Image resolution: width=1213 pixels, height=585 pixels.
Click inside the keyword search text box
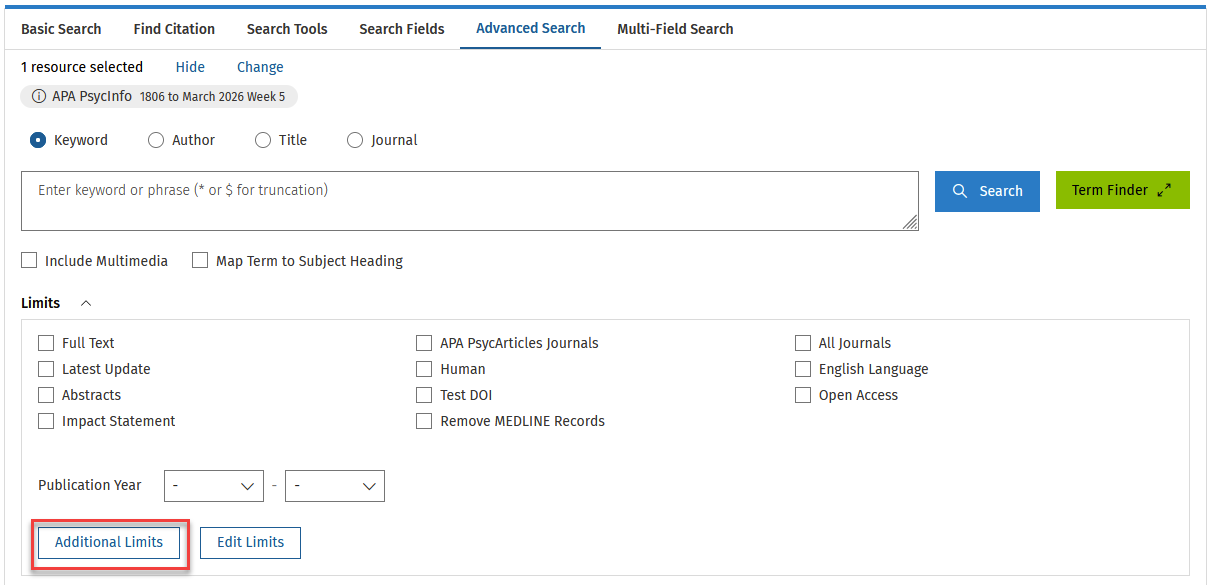tap(469, 201)
